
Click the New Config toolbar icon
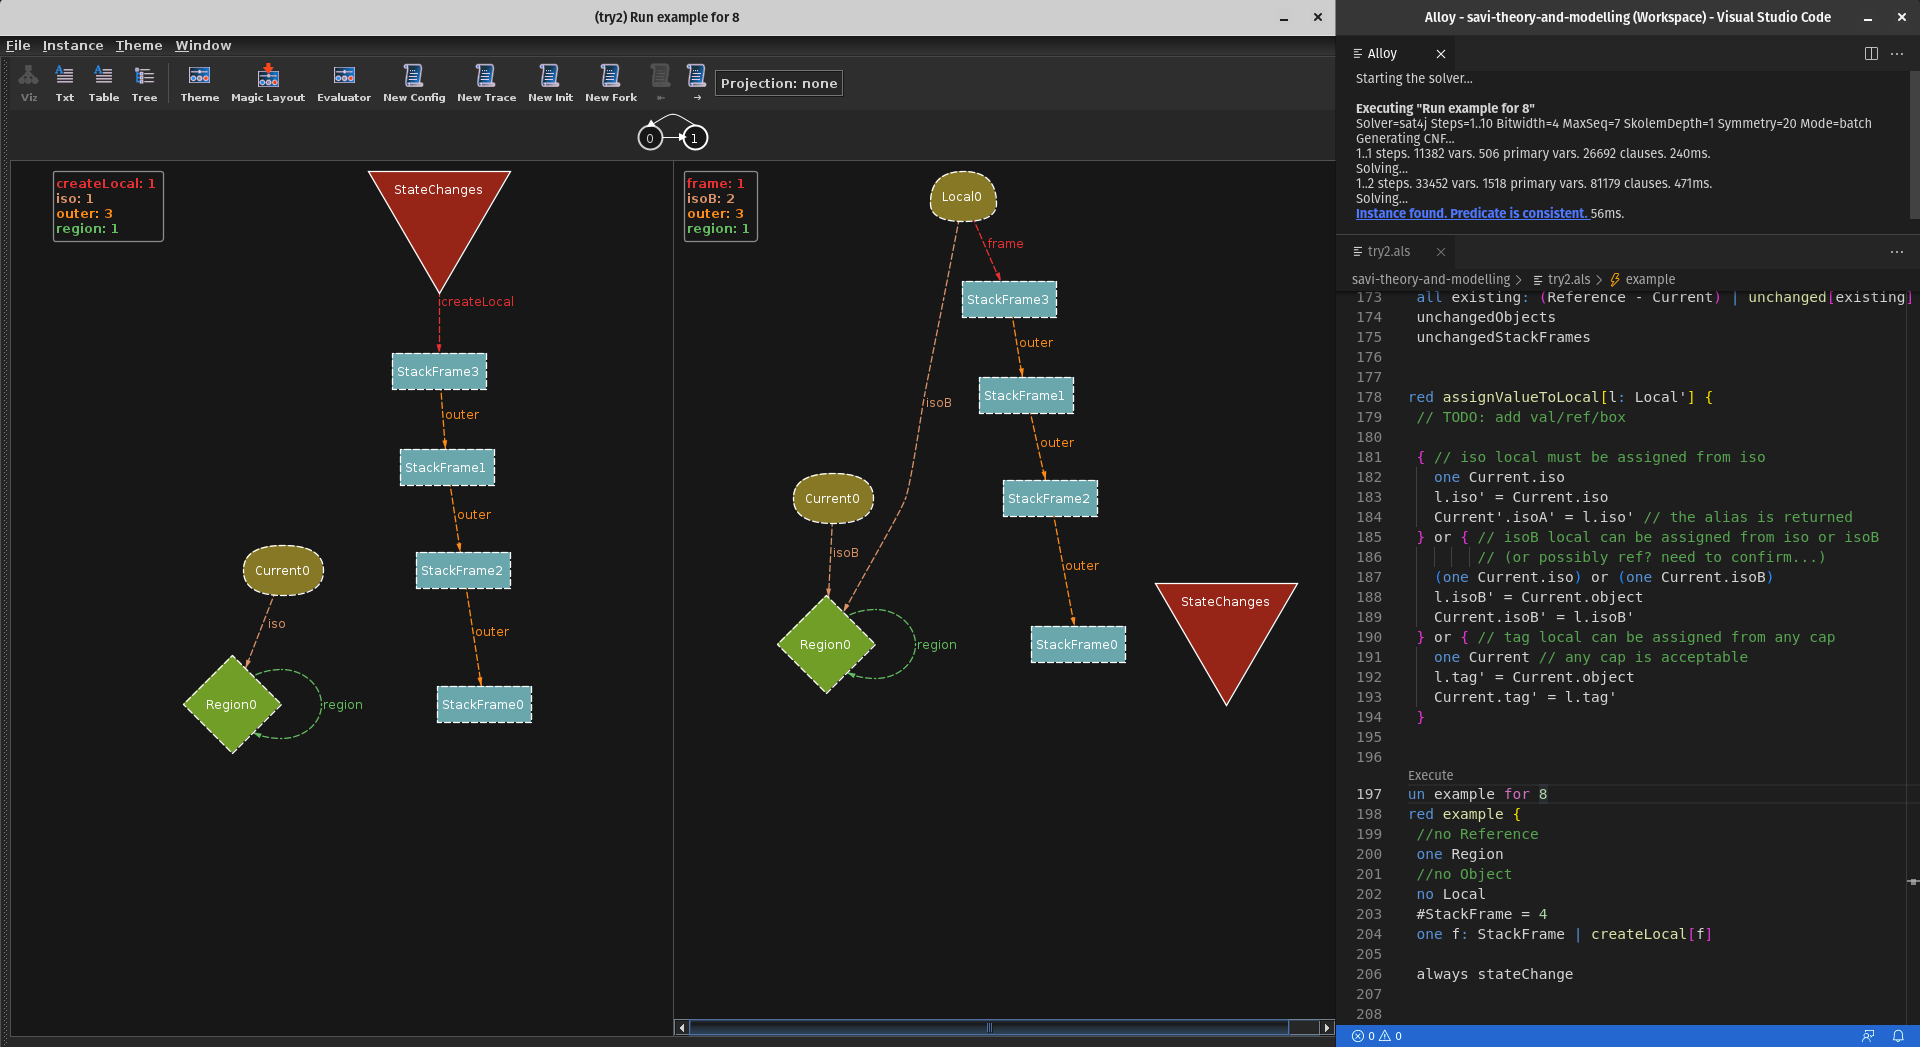(413, 83)
